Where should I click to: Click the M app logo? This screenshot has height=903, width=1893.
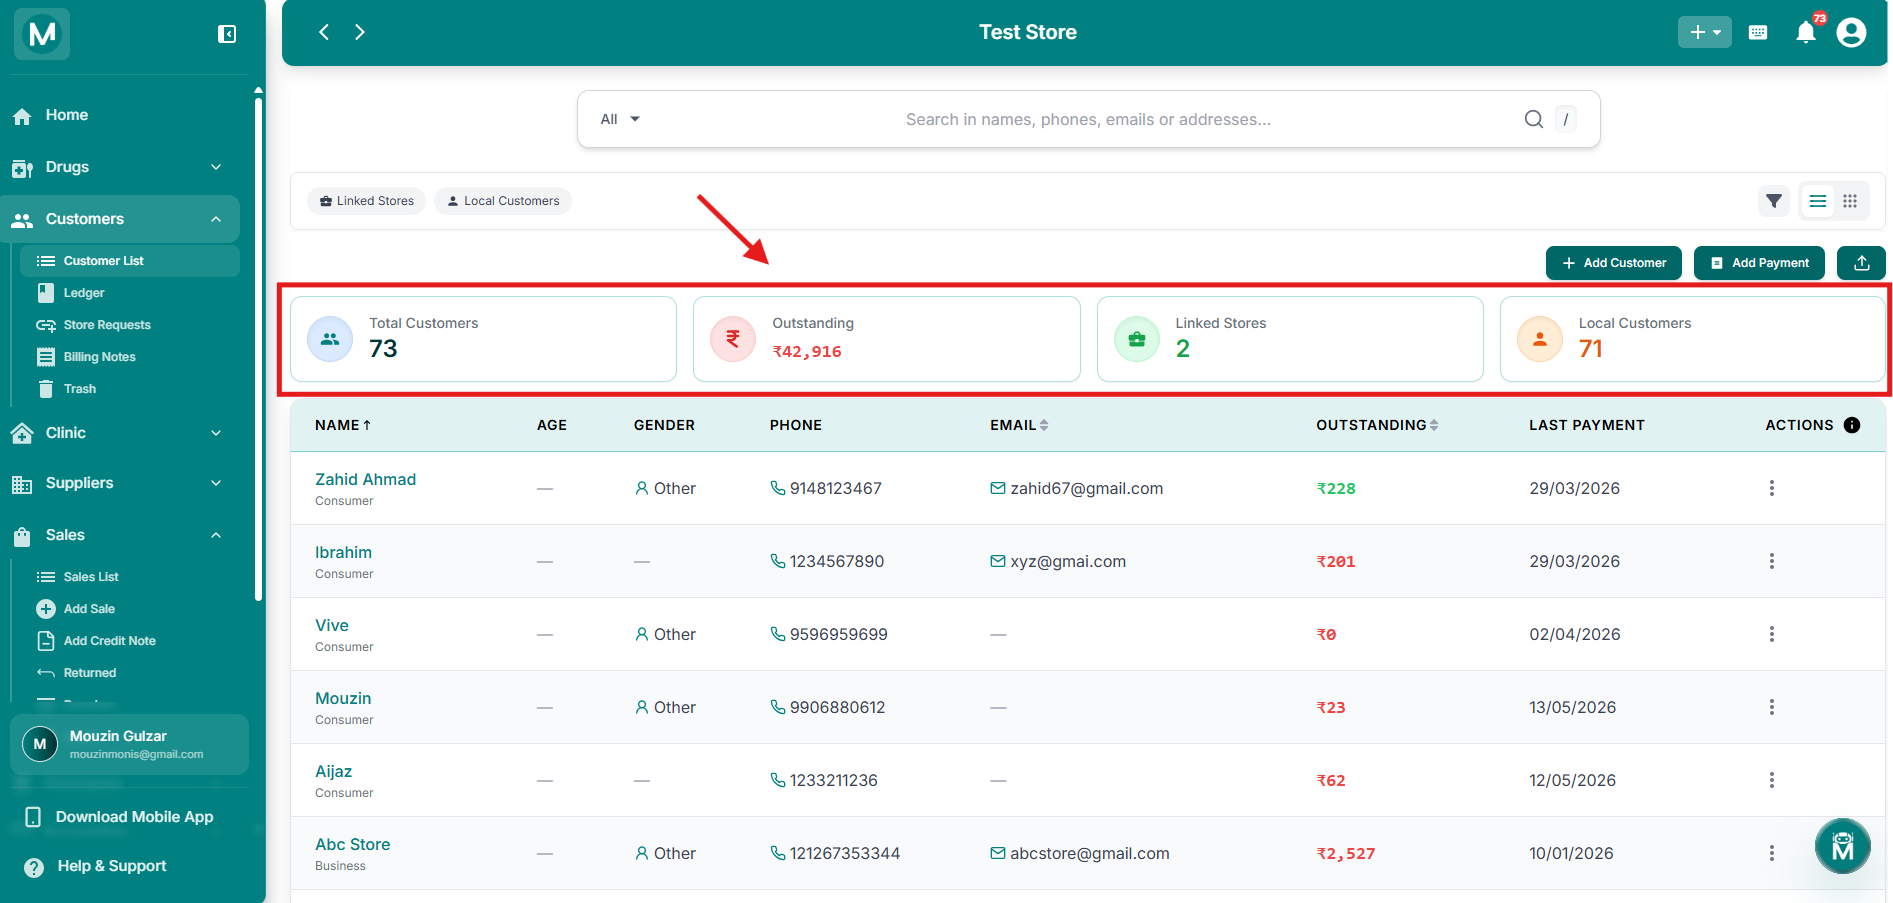(42, 34)
